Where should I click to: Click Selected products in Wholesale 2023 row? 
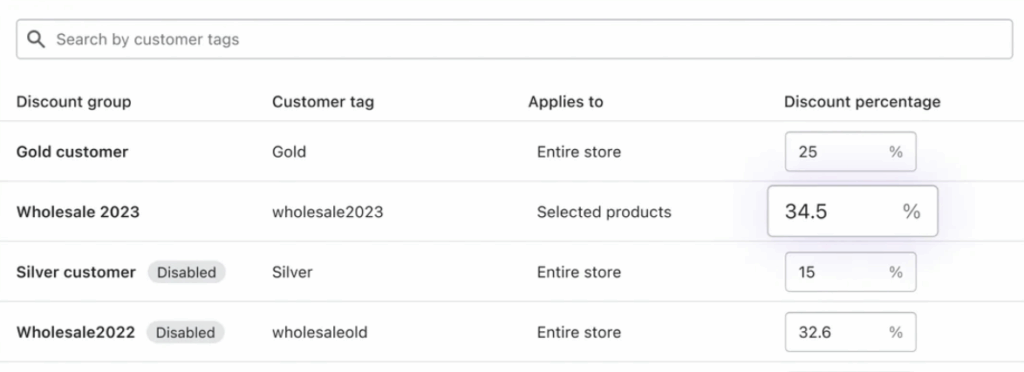[604, 212]
